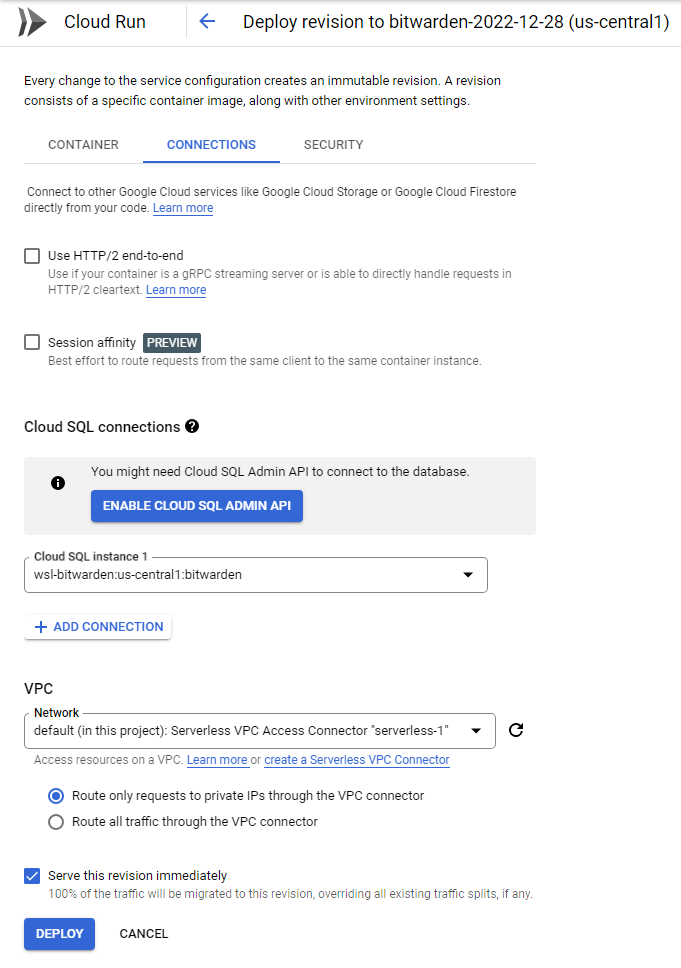Enable Use HTTP/2 end-to-end checkbox
Screen dimensions: 681x968
coord(32,256)
